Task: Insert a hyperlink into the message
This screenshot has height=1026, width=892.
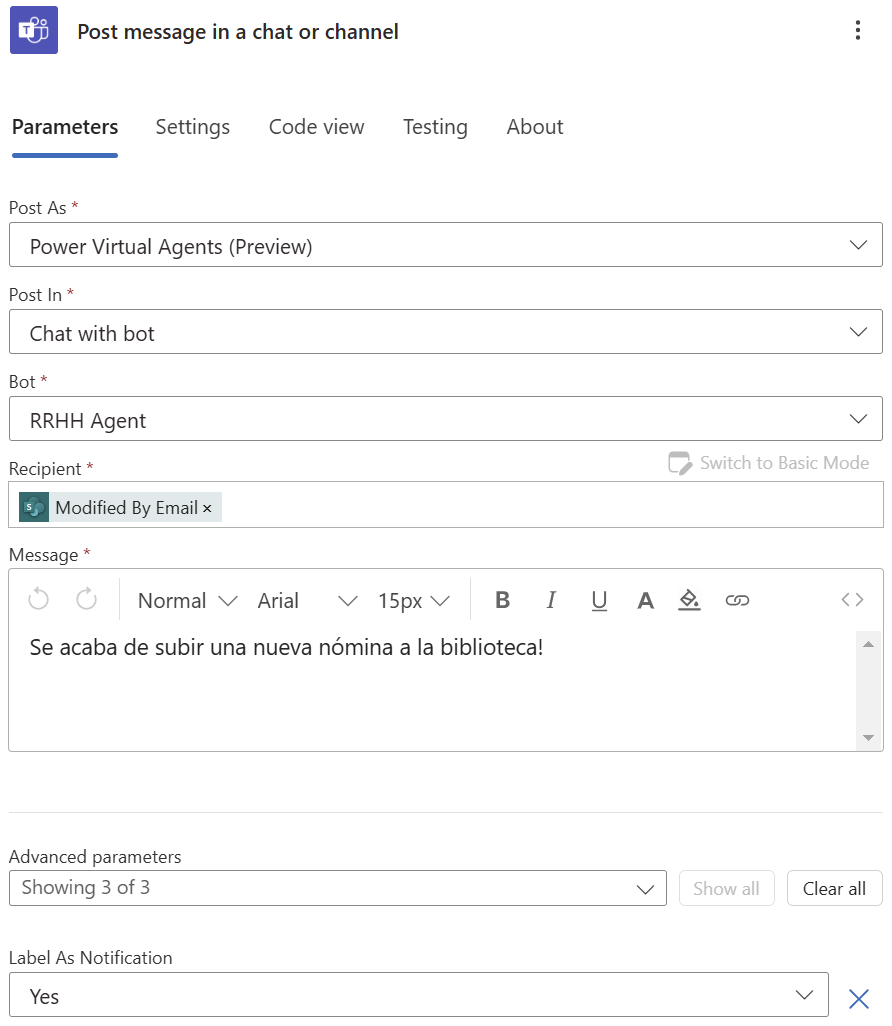Action: point(738,599)
